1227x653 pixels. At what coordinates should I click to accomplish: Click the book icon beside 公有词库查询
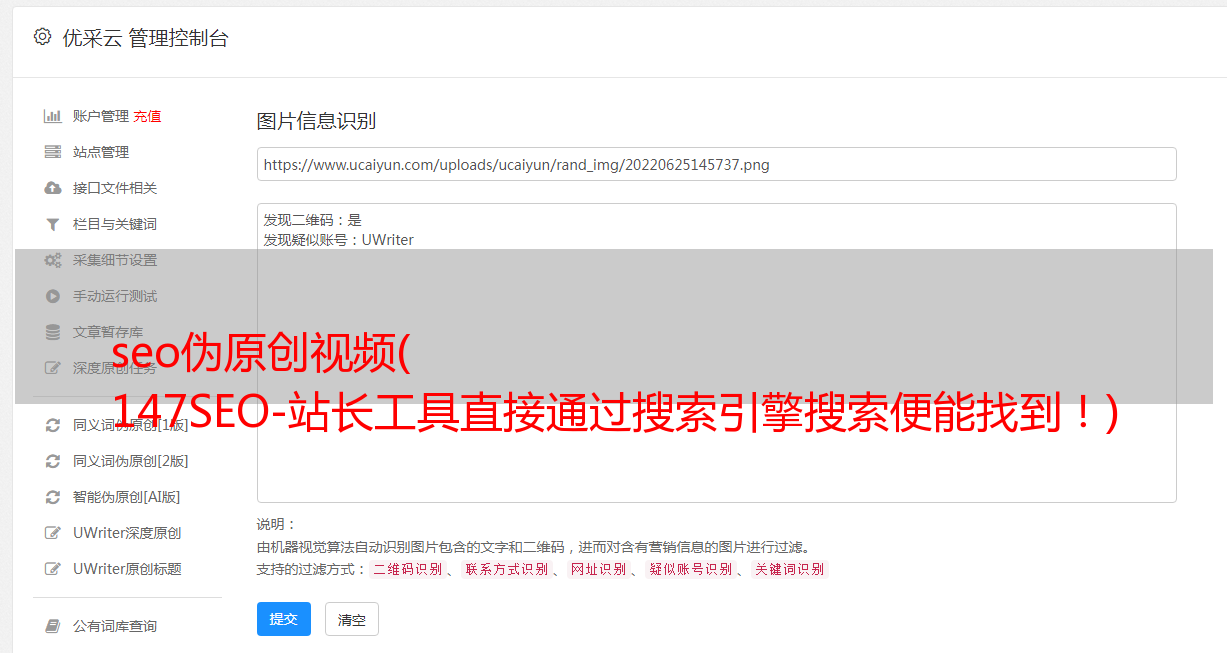(53, 626)
